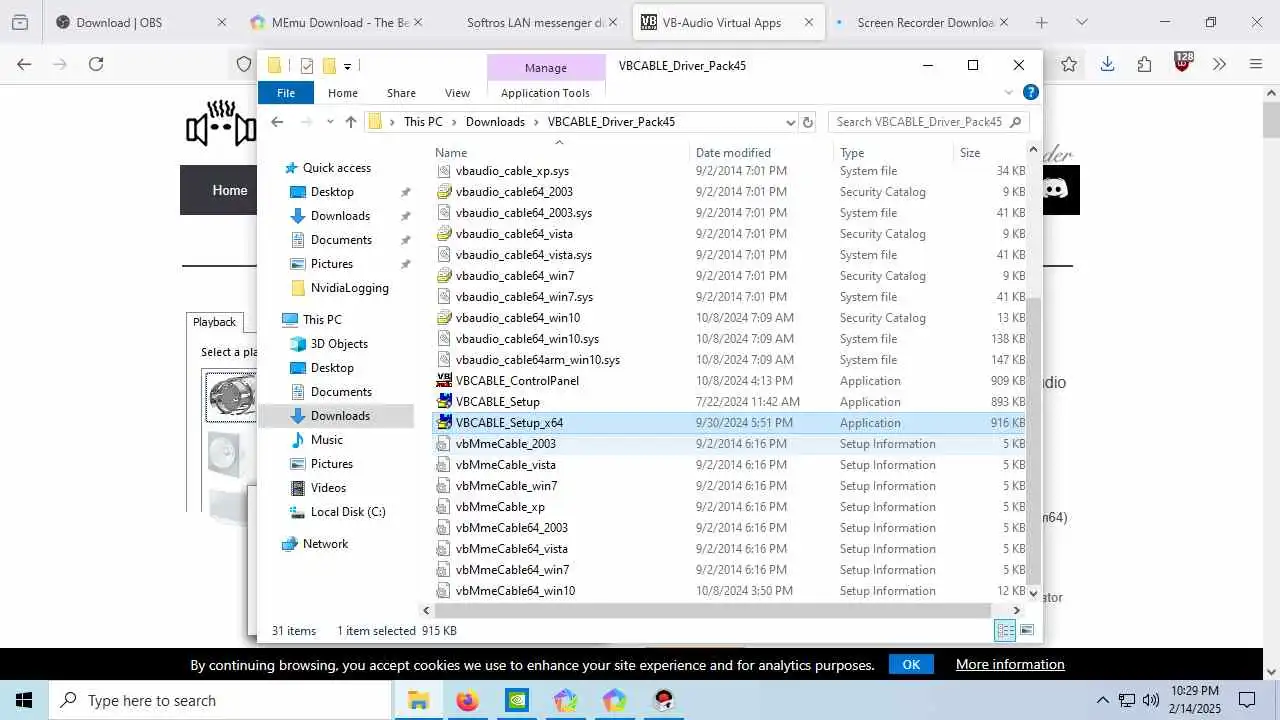The width and height of the screenshot is (1280, 720).
Task: Open Quick access in sidebar
Action: (x=336, y=168)
